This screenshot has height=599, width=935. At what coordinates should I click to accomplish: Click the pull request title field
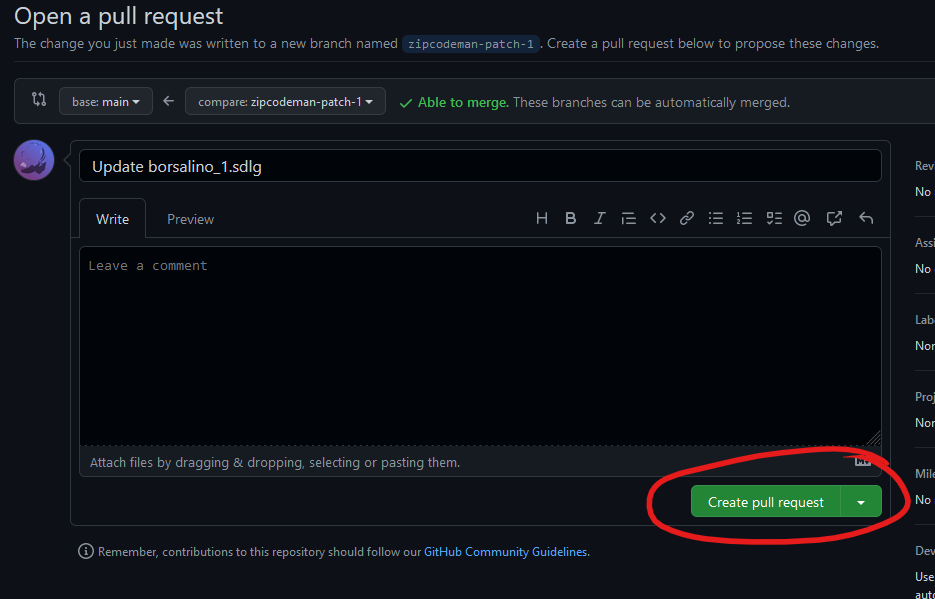(x=480, y=166)
